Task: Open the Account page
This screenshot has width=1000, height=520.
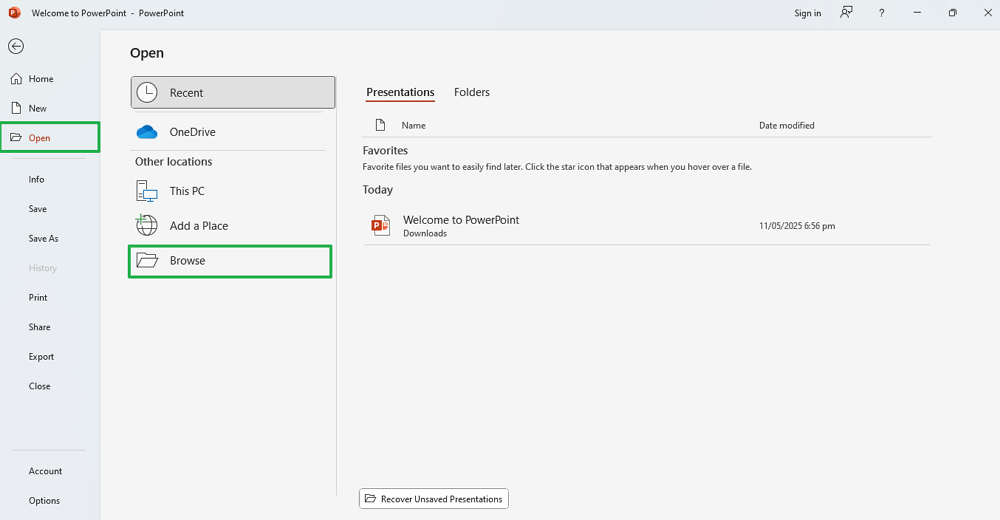Action: click(x=45, y=471)
